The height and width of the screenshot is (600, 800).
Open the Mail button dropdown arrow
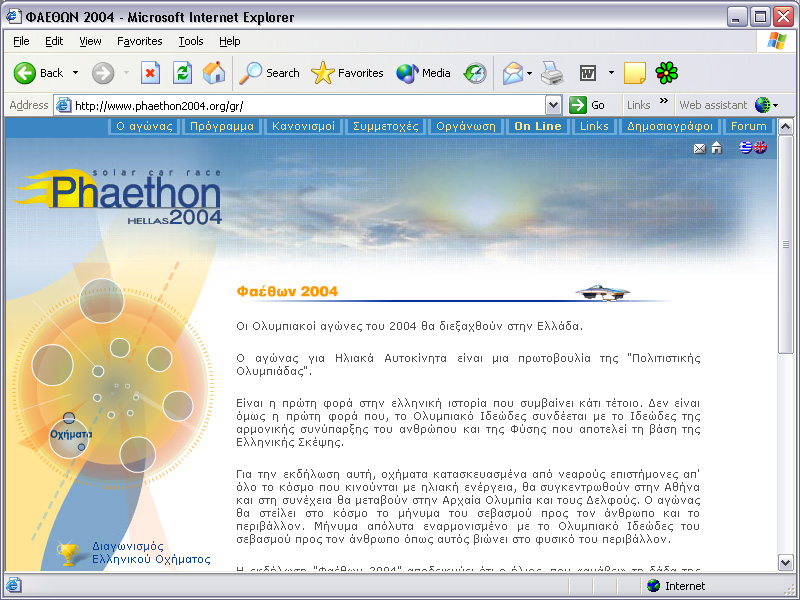point(529,73)
